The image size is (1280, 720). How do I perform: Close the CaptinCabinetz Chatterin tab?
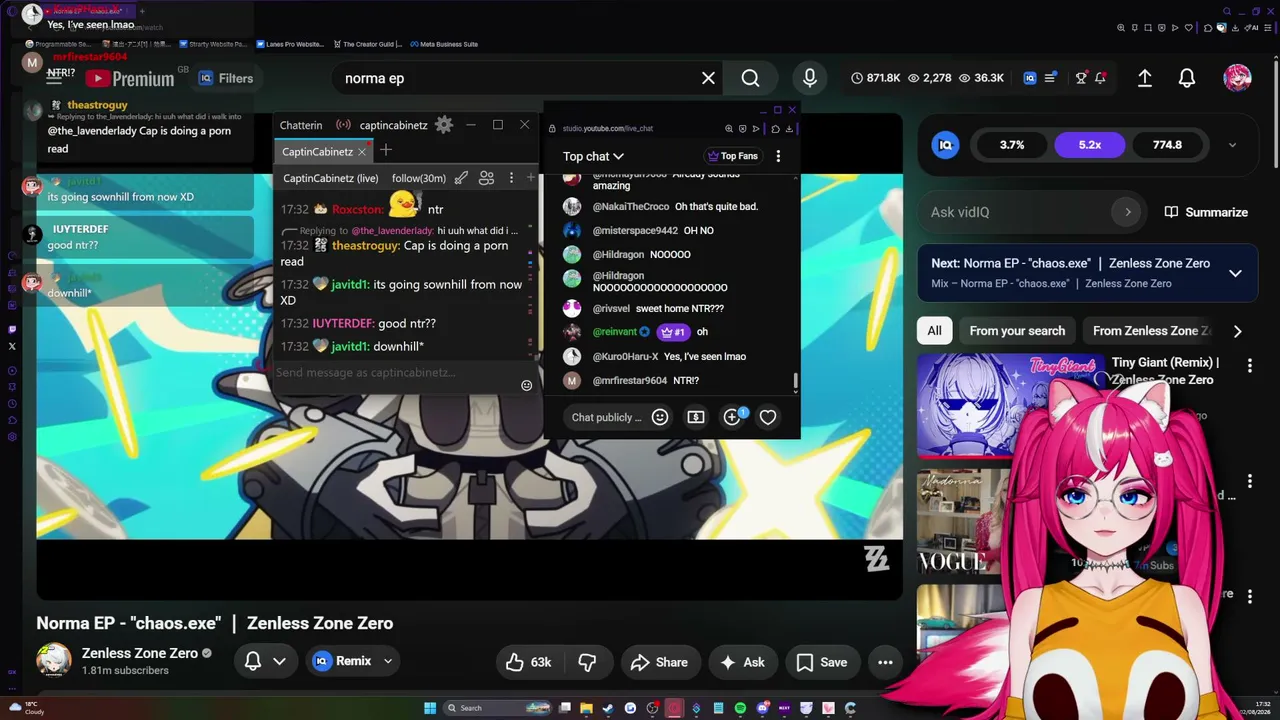point(362,152)
